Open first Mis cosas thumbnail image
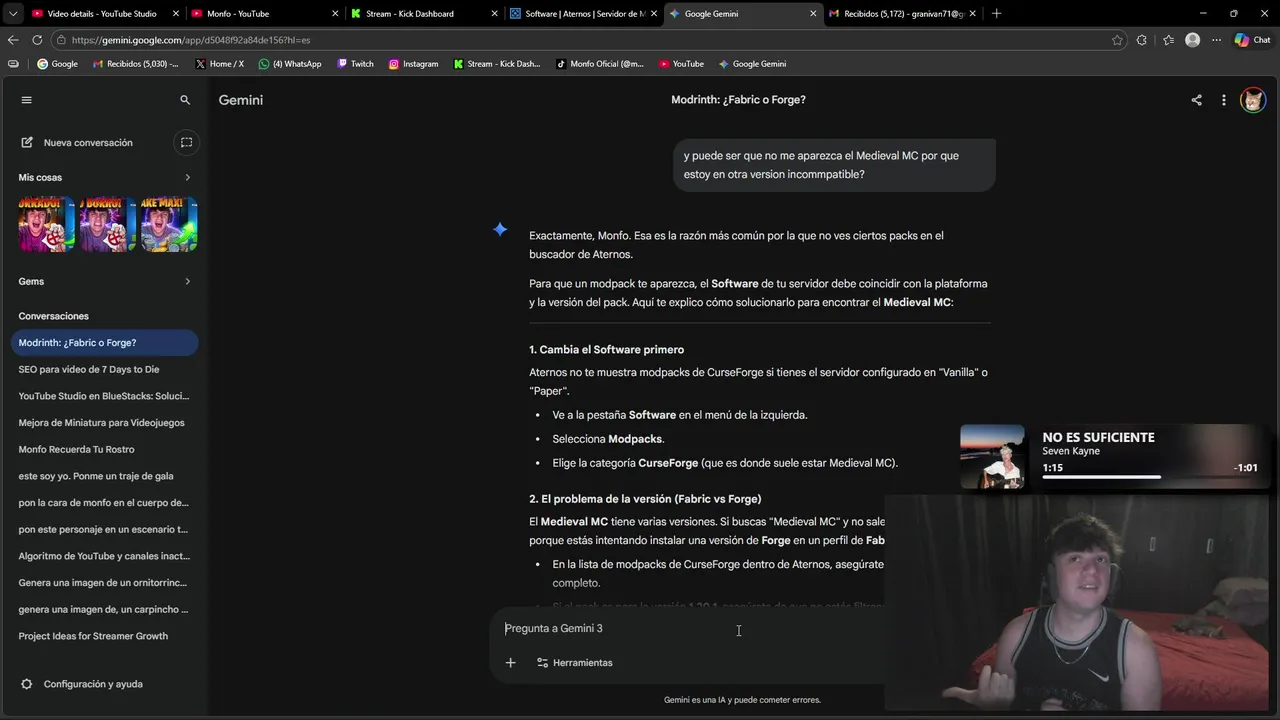 (x=47, y=224)
